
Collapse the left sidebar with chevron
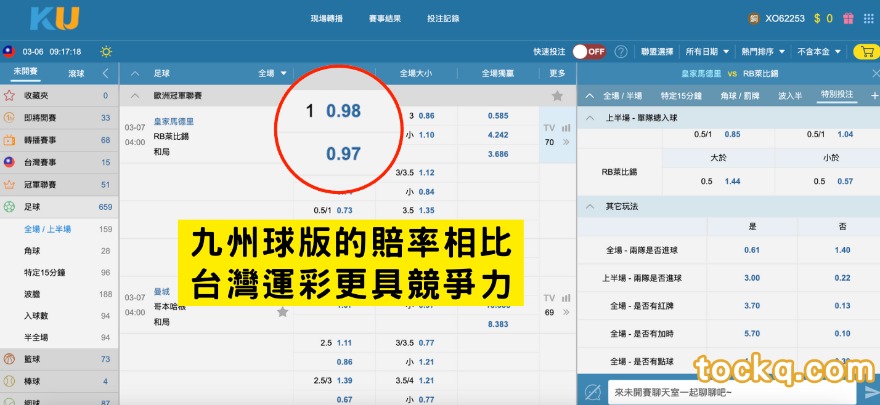click(x=105, y=73)
